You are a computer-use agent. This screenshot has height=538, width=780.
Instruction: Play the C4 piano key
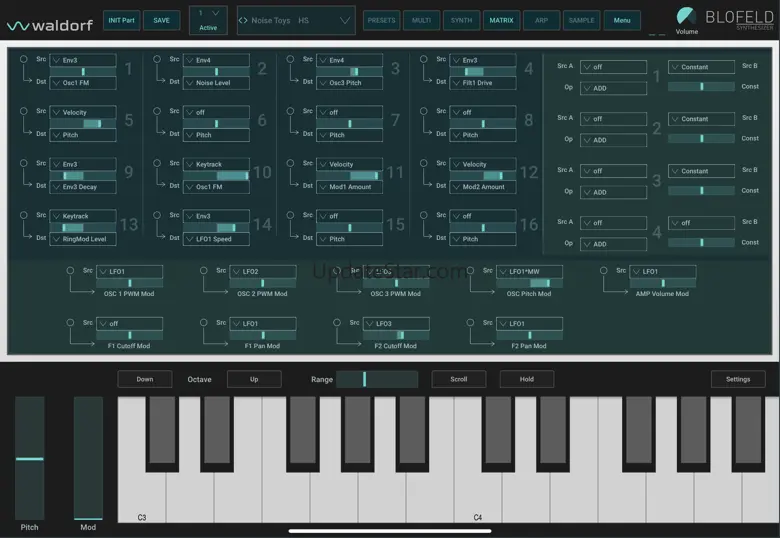[x=478, y=497]
